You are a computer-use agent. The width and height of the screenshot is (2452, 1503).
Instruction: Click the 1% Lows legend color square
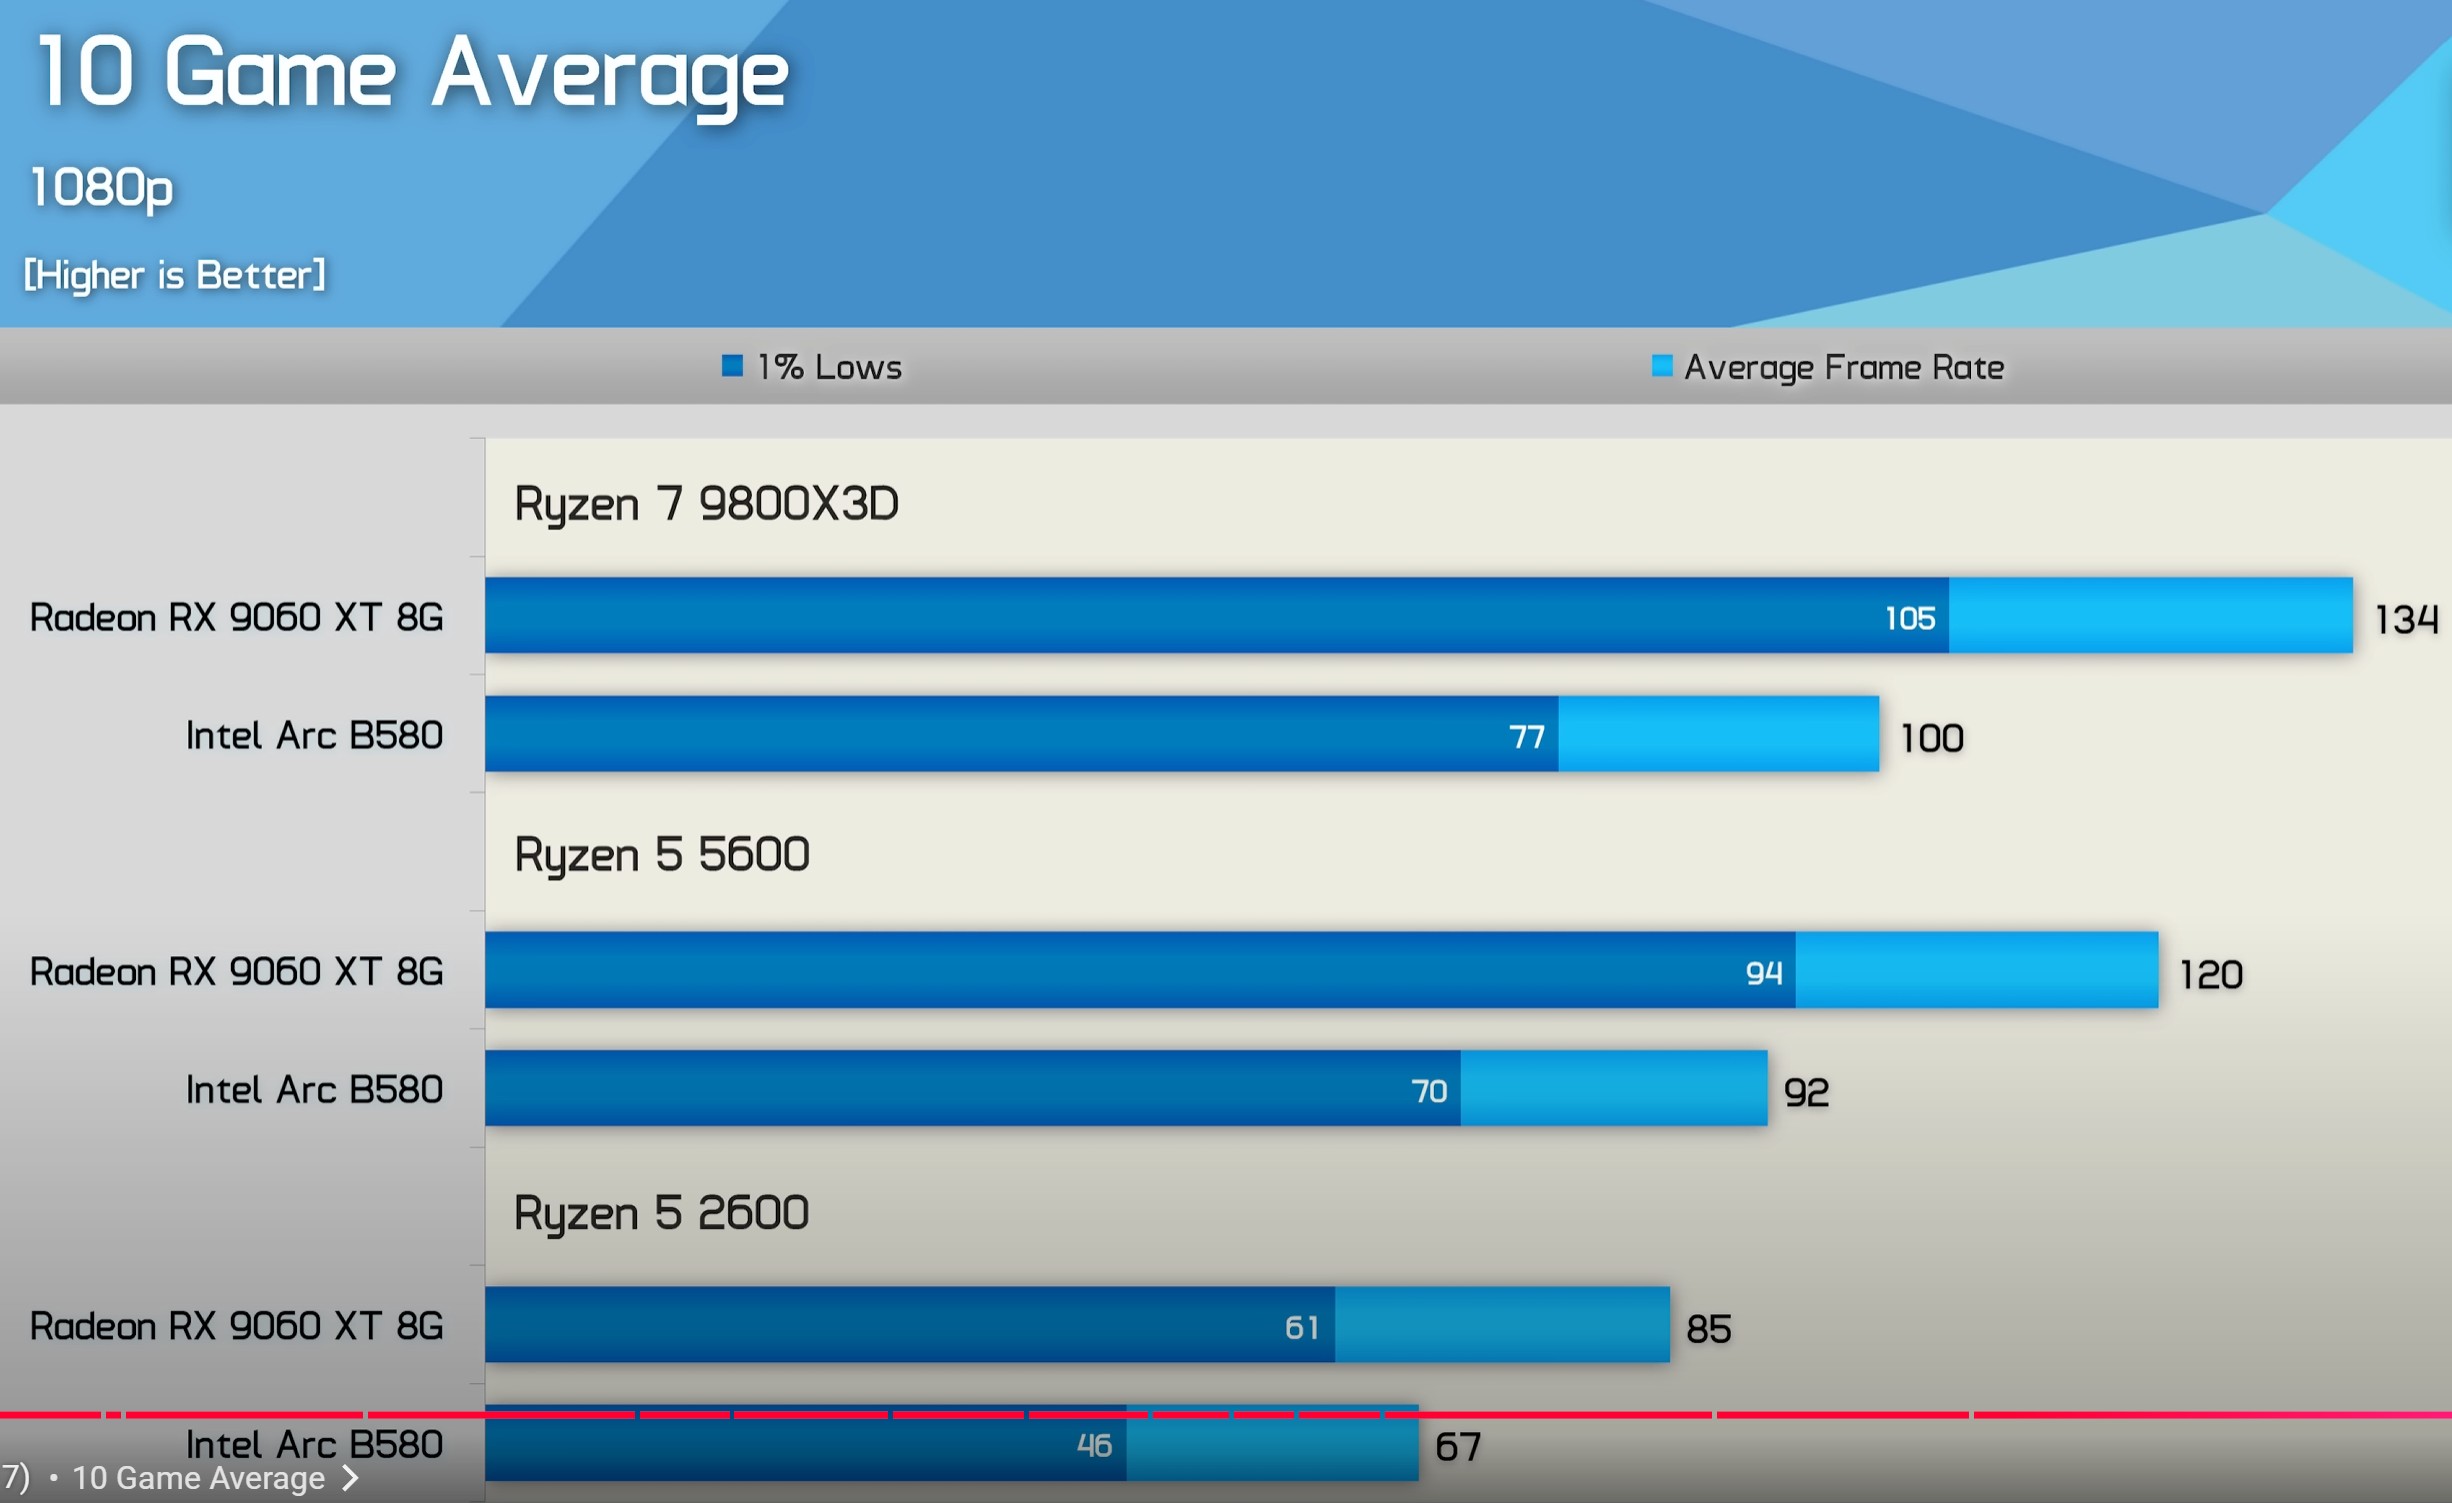pyautogui.click(x=732, y=366)
